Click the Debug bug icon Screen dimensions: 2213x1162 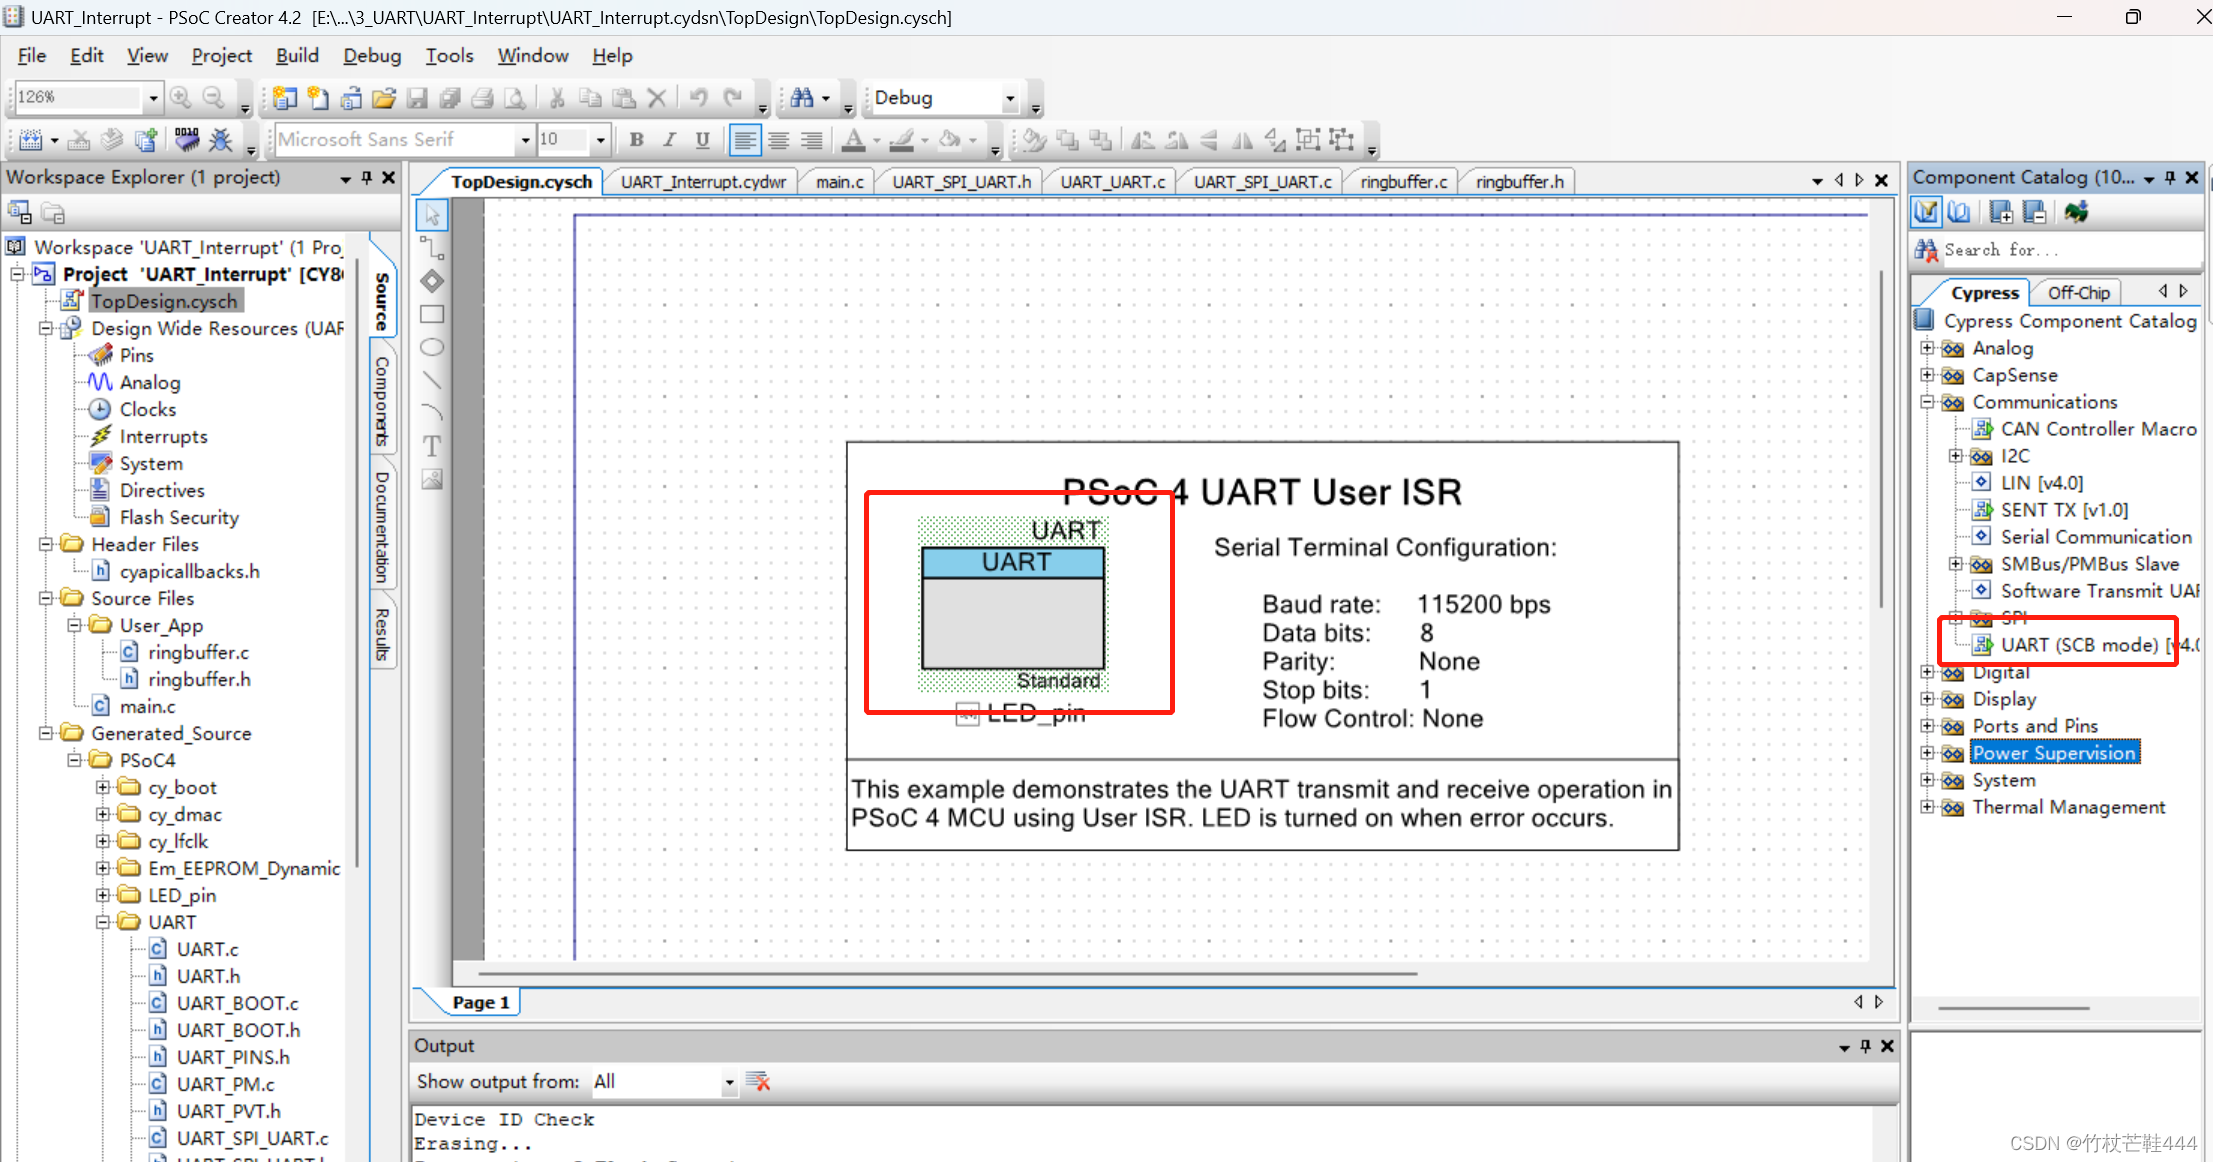[x=221, y=139]
